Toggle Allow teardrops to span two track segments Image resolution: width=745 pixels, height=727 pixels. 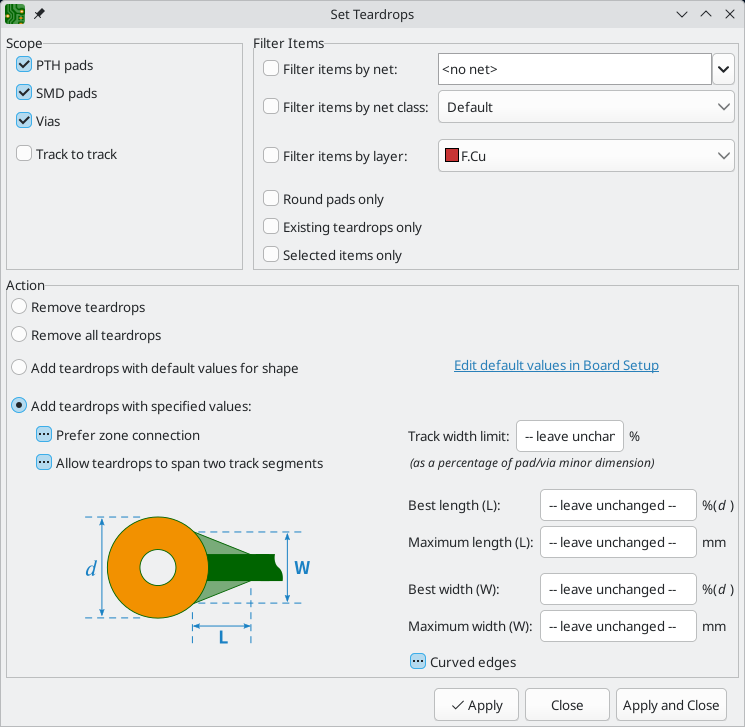[44, 463]
